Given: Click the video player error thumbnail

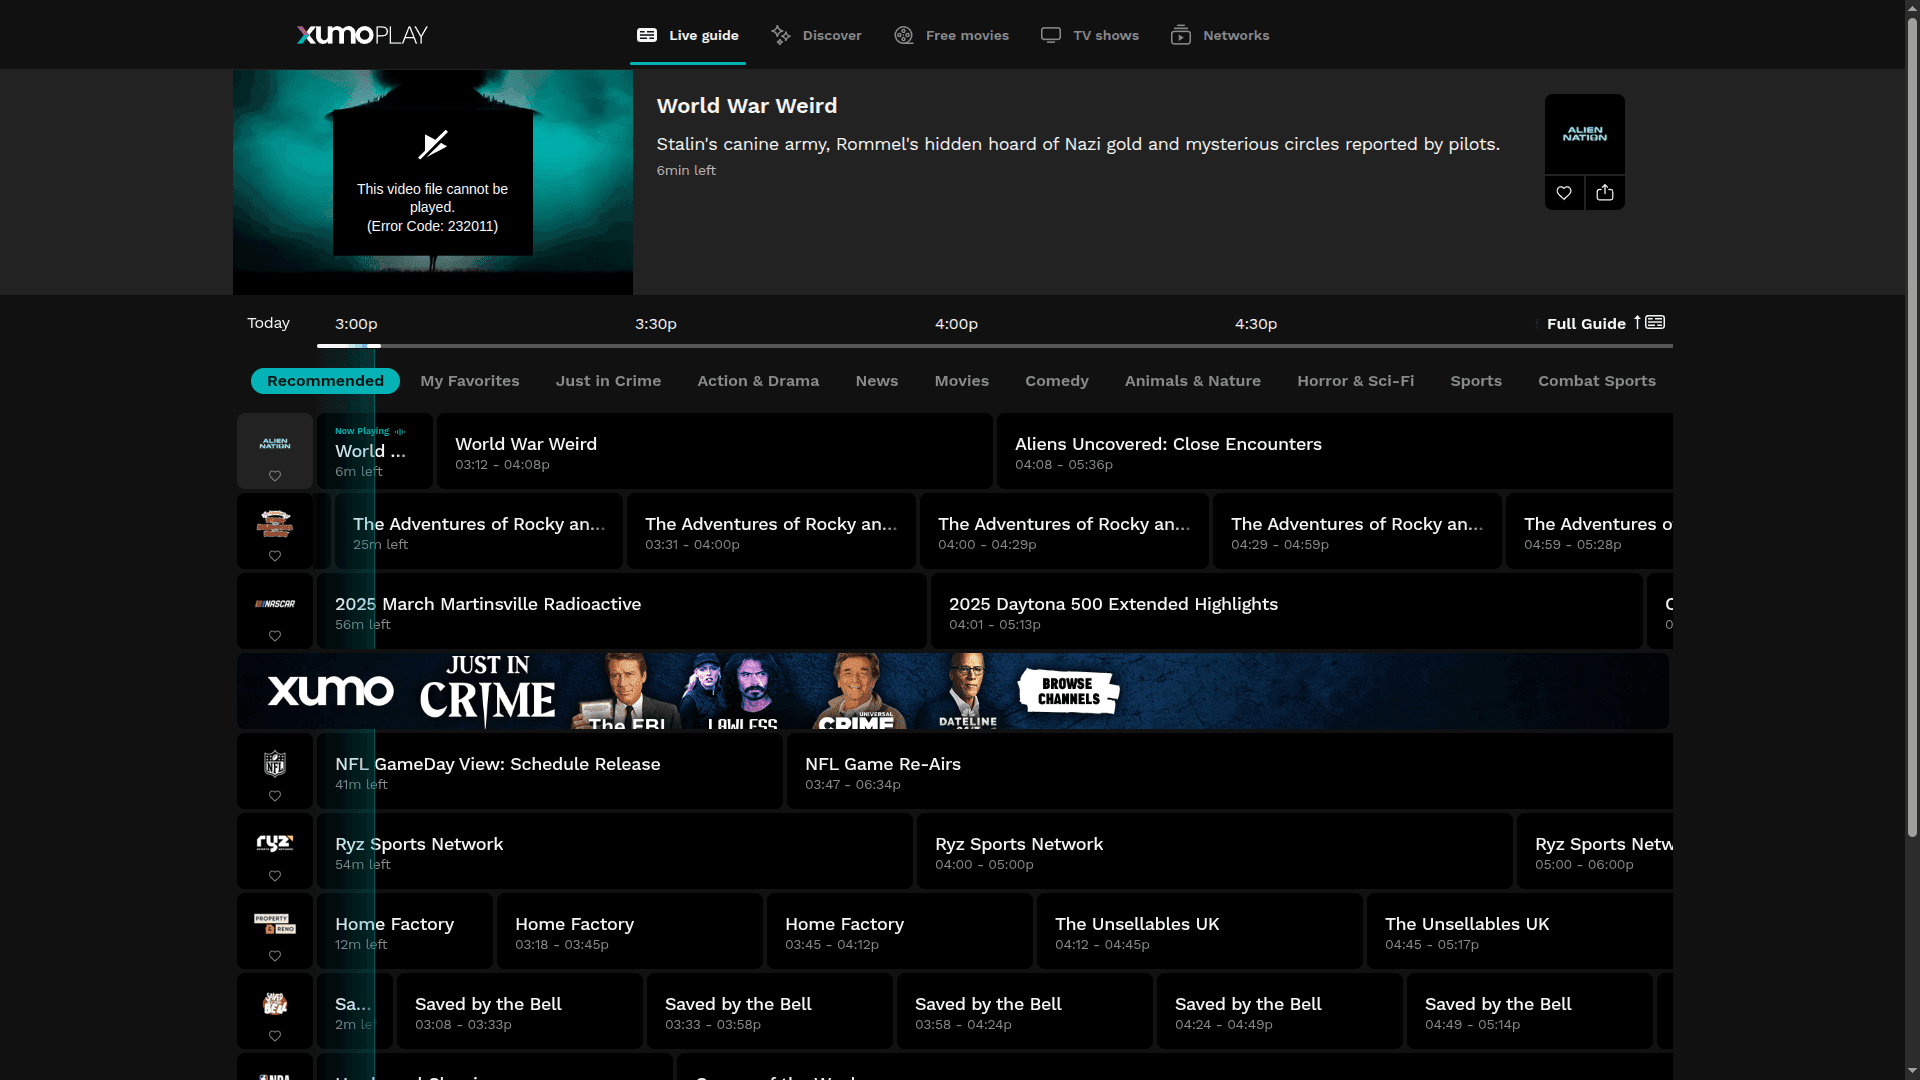Looking at the screenshot, I should click(x=433, y=182).
